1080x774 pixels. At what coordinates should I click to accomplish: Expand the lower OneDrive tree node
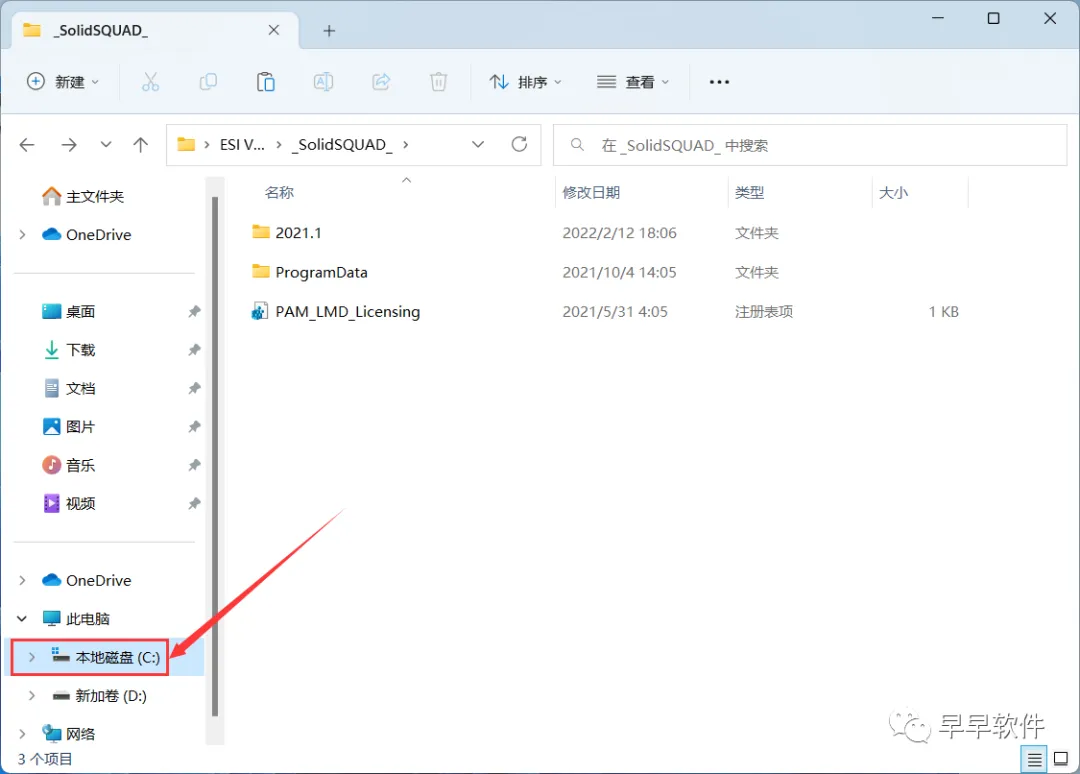[x=23, y=580]
